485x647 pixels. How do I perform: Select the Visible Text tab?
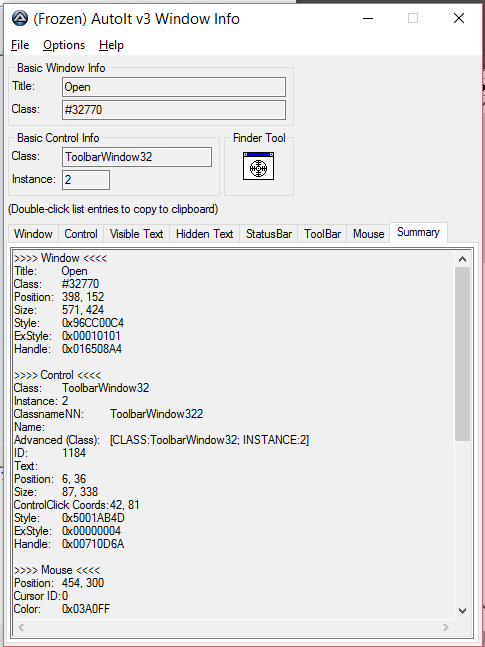(x=137, y=234)
